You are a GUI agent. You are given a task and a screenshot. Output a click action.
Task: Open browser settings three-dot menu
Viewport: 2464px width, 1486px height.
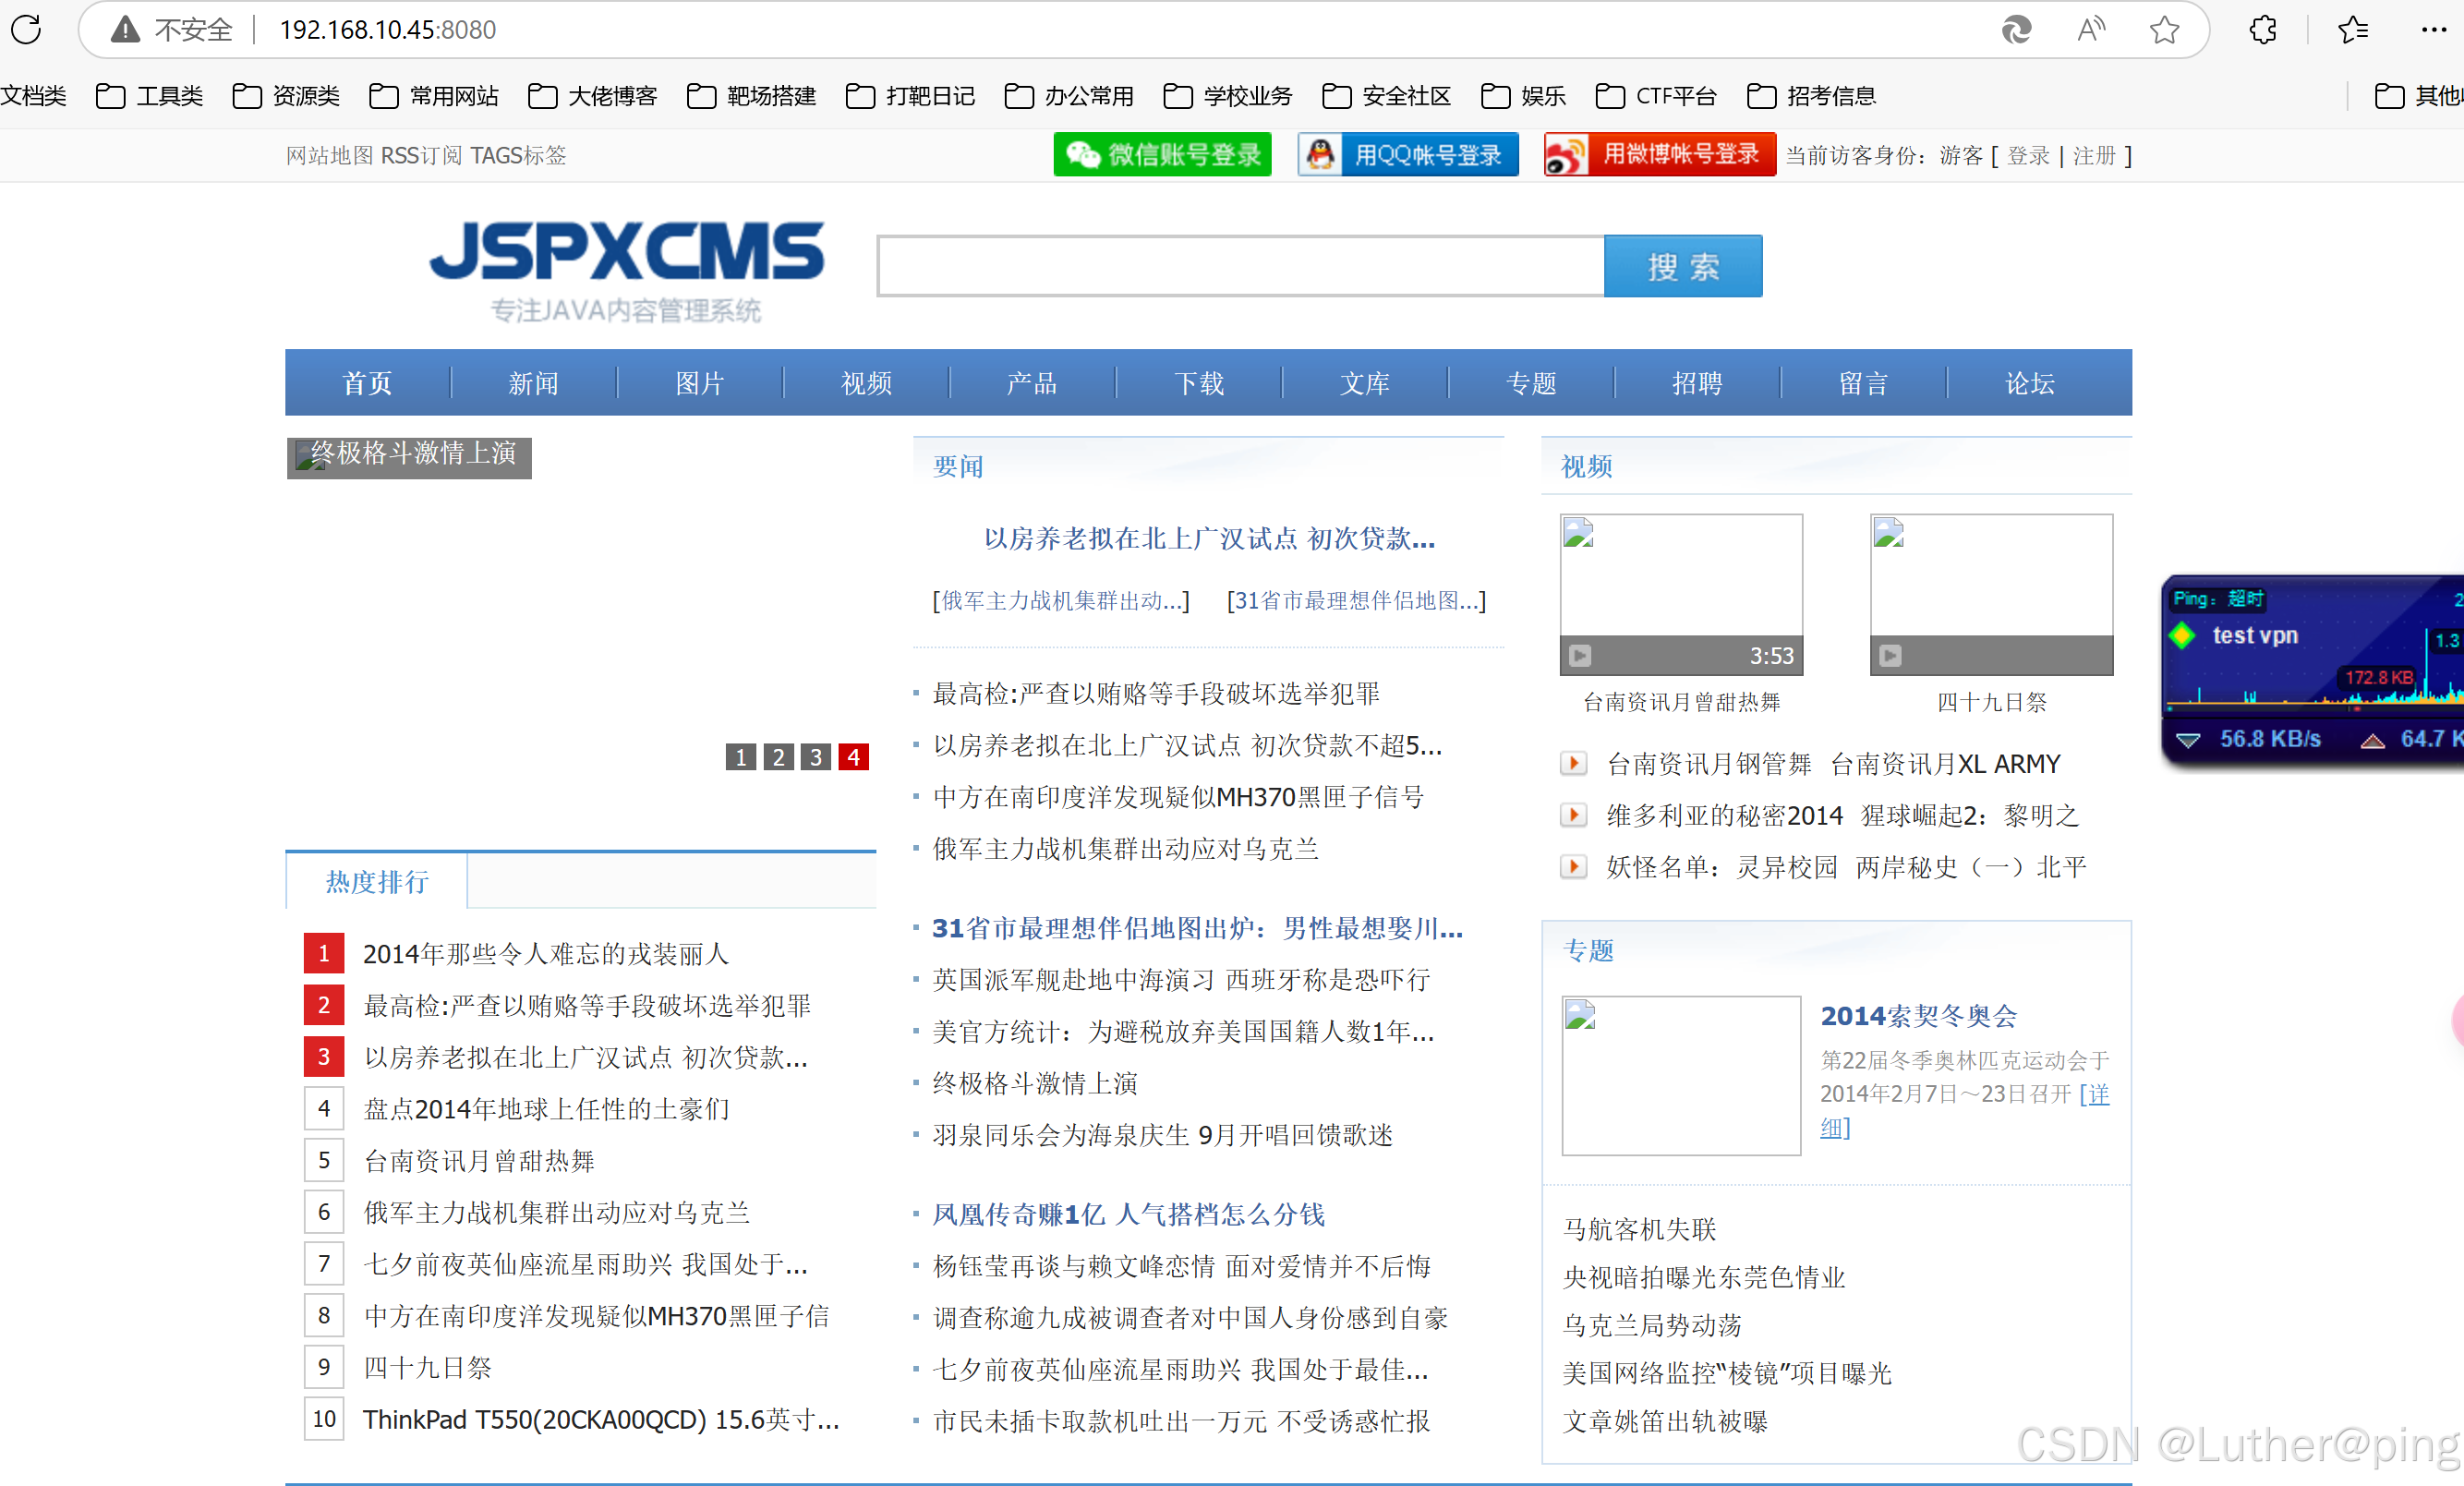click(2433, 29)
